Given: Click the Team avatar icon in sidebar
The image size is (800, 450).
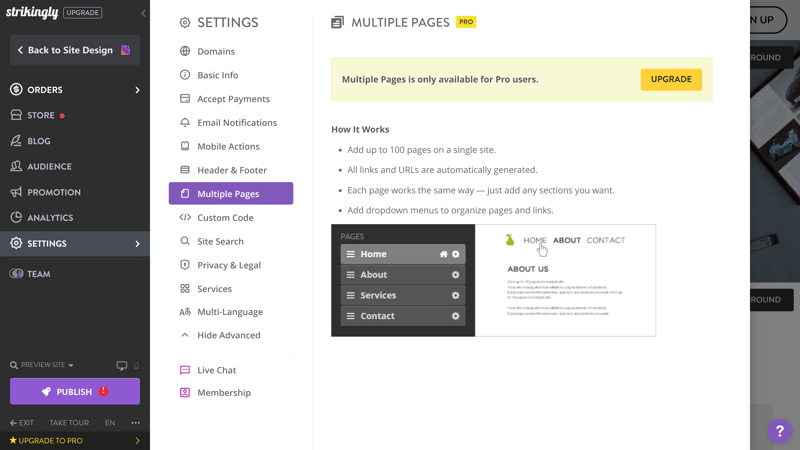Looking at the screenshot, I should click(16, 273).
